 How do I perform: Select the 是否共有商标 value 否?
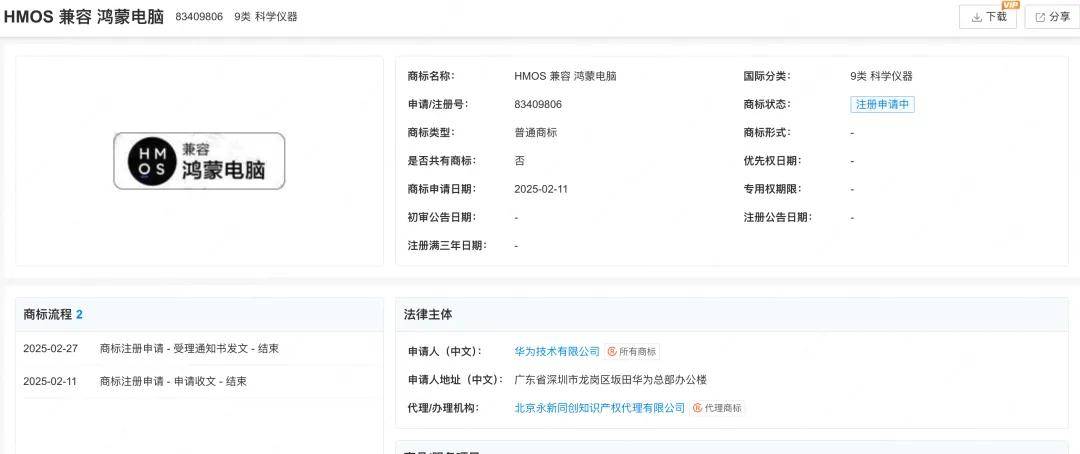click(519, 161)
